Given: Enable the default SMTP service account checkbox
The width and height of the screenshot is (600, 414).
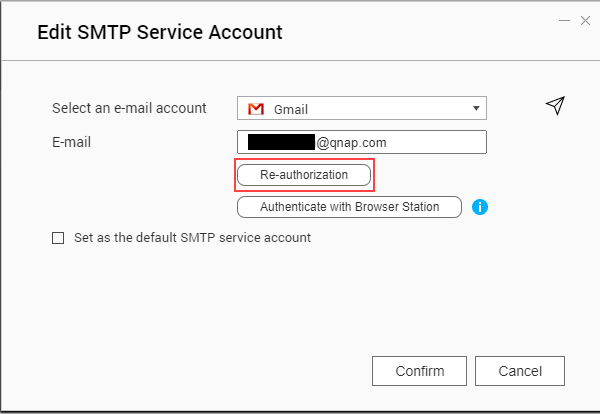Looking at the screenshot, I should [58, 238].
